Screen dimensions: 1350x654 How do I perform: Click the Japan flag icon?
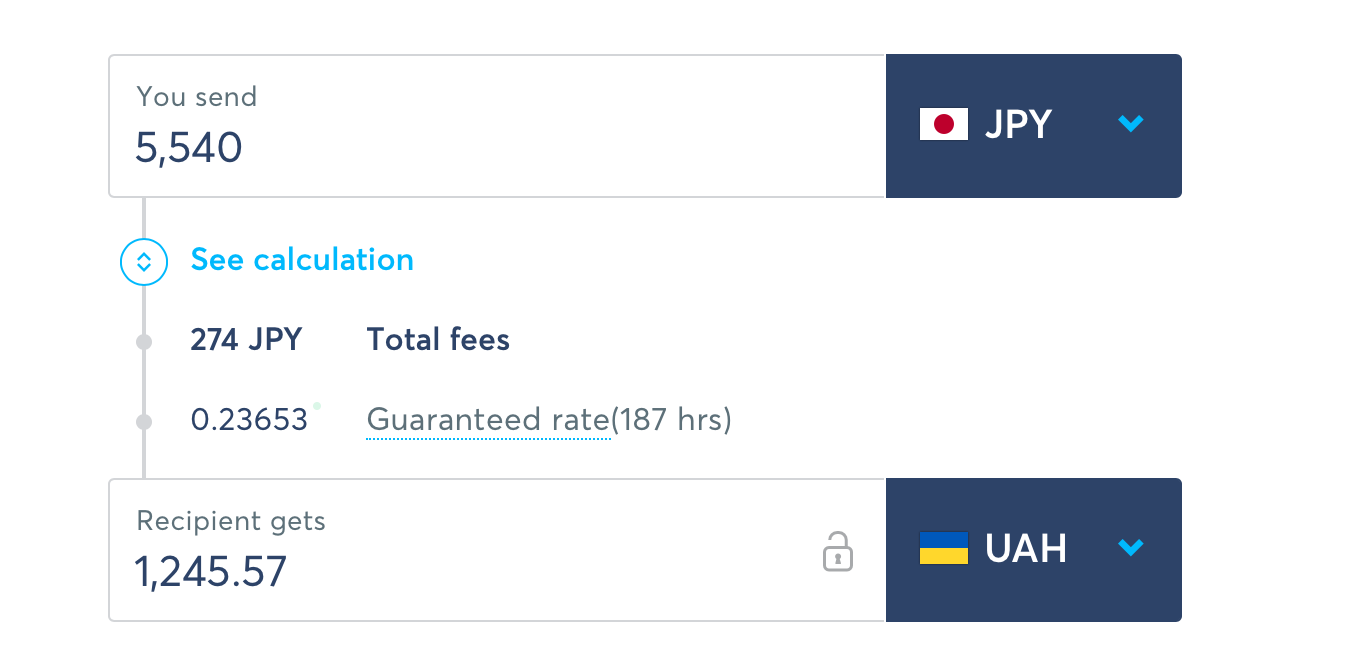point(944,125)
